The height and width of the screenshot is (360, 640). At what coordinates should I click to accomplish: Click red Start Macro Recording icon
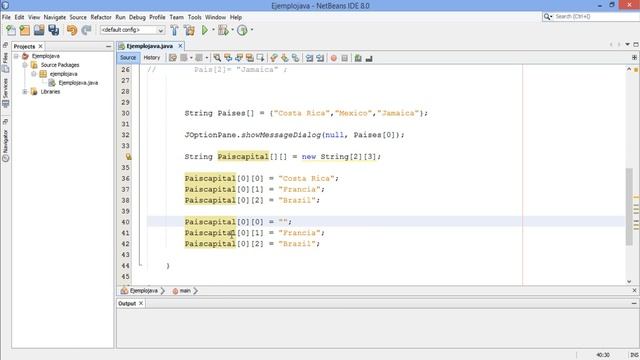[334, 58]
